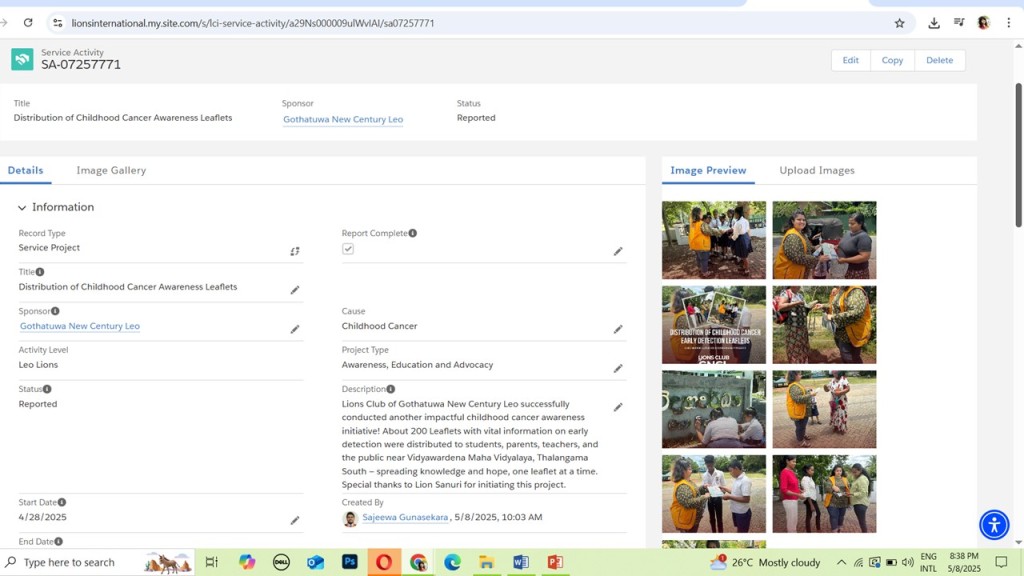Image resolution: width=1024 pixels, height=576 pixels.
Task: Click the Delete button
Action: pyautogui.click(x=939, y=60)
